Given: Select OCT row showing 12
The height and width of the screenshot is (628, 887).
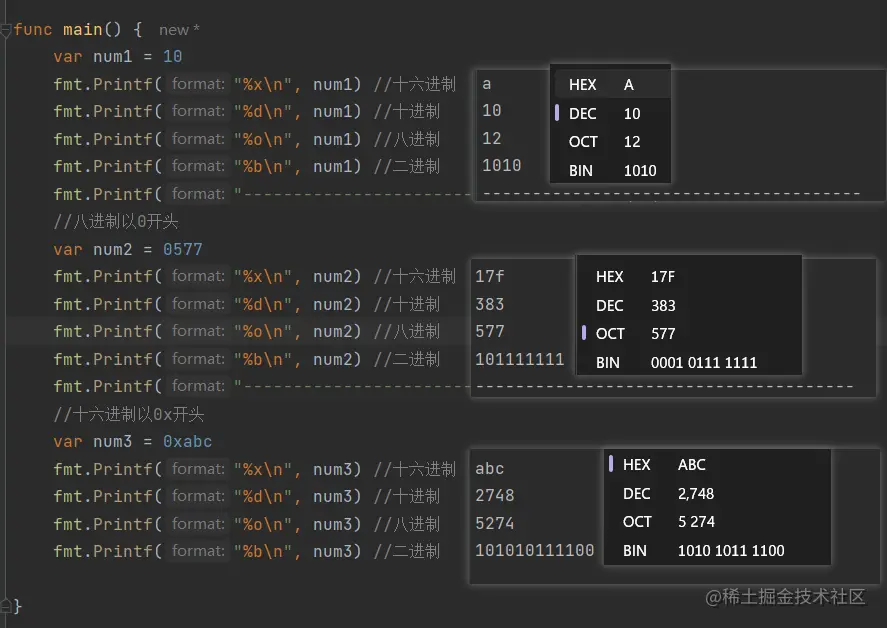Looking at the screenshot, I should pos(609,142).
